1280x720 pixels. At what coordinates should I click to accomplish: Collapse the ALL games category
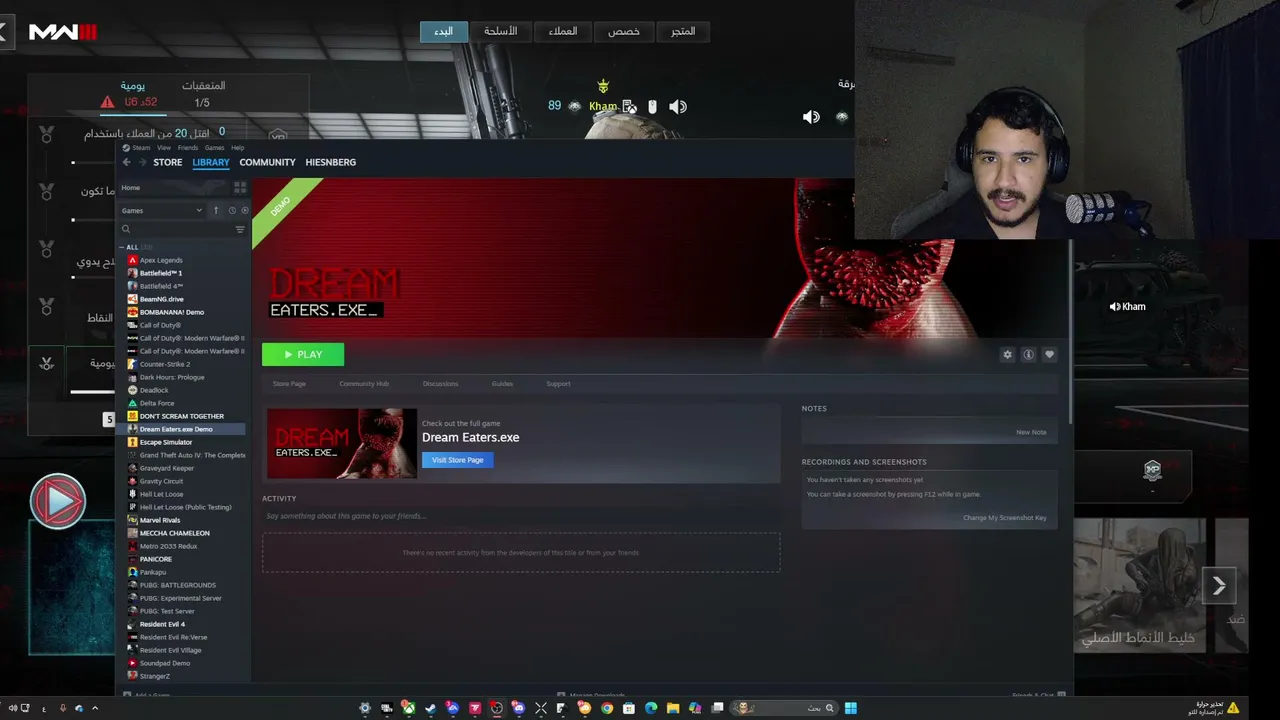tap(122, 247)
